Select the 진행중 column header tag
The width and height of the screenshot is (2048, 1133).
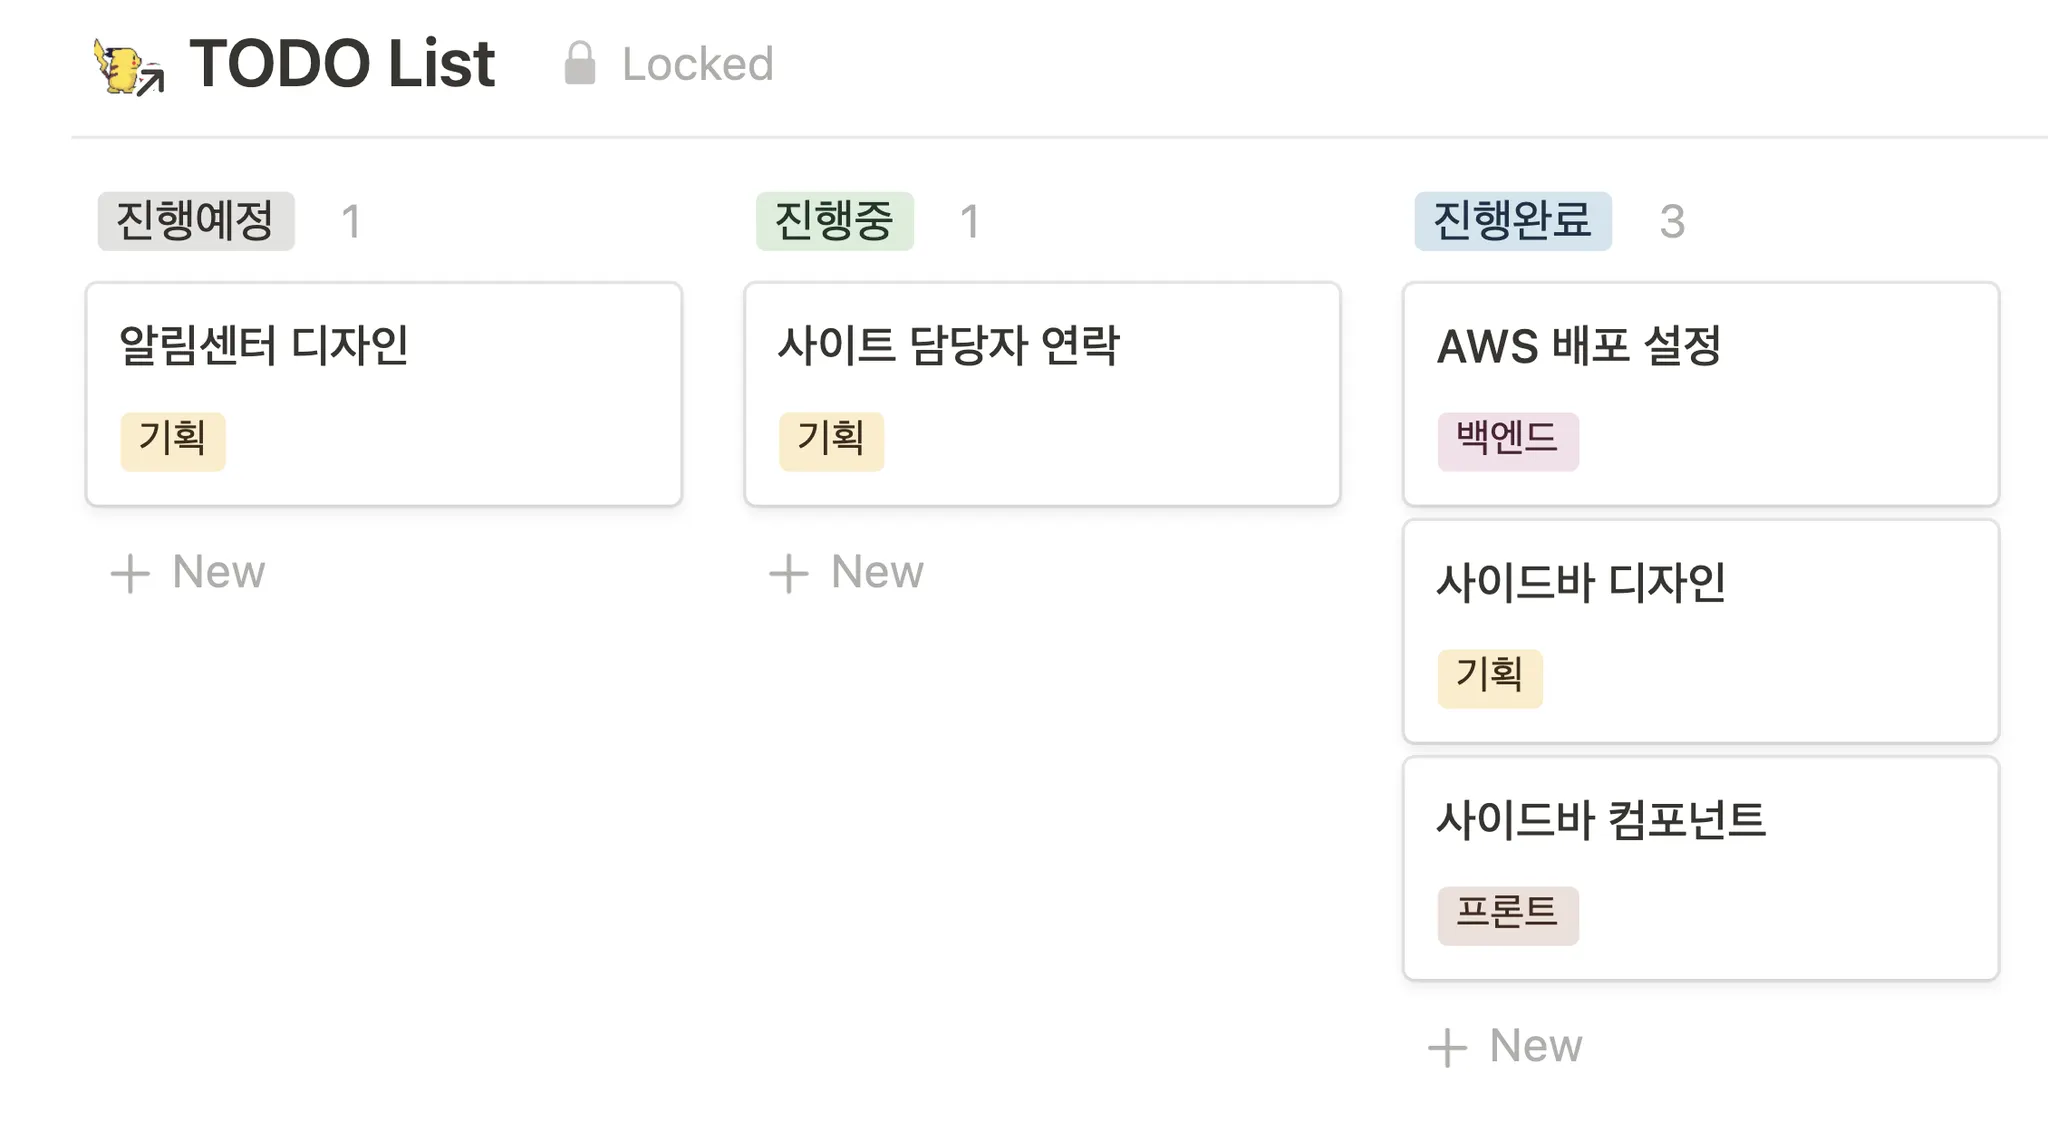point(834,221)
